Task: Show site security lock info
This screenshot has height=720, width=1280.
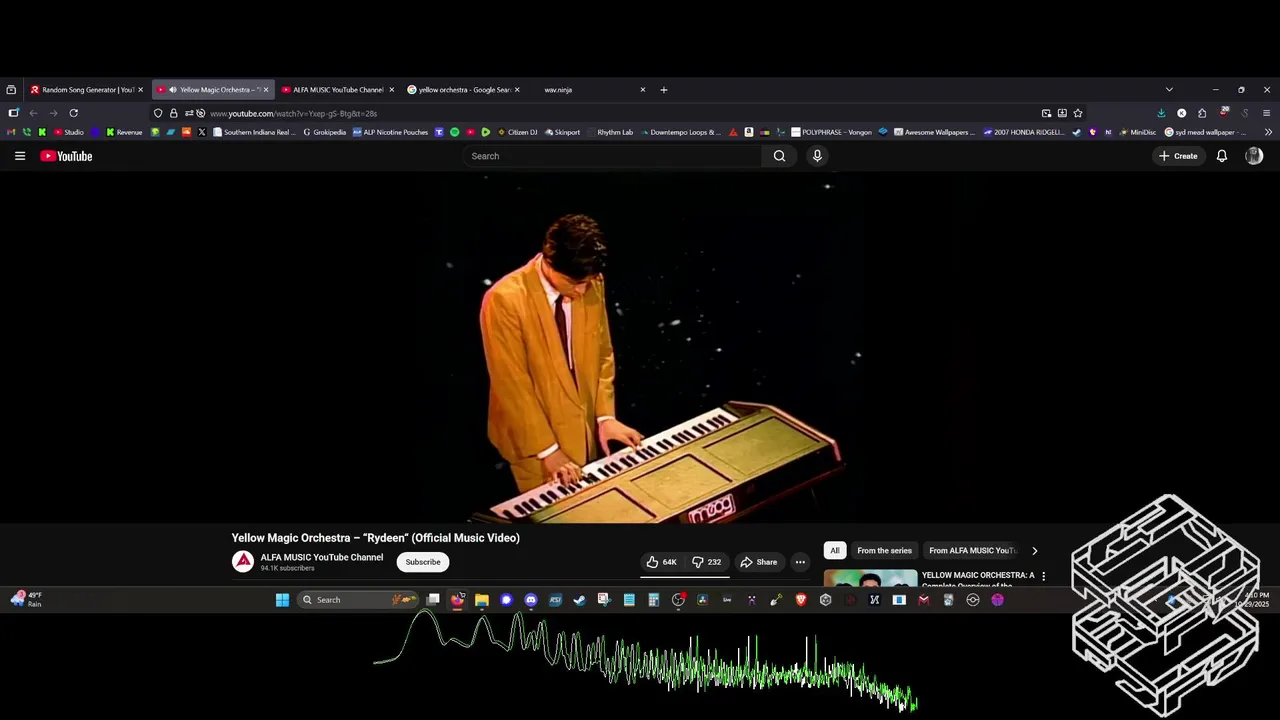Action: [x=173, y=113]
